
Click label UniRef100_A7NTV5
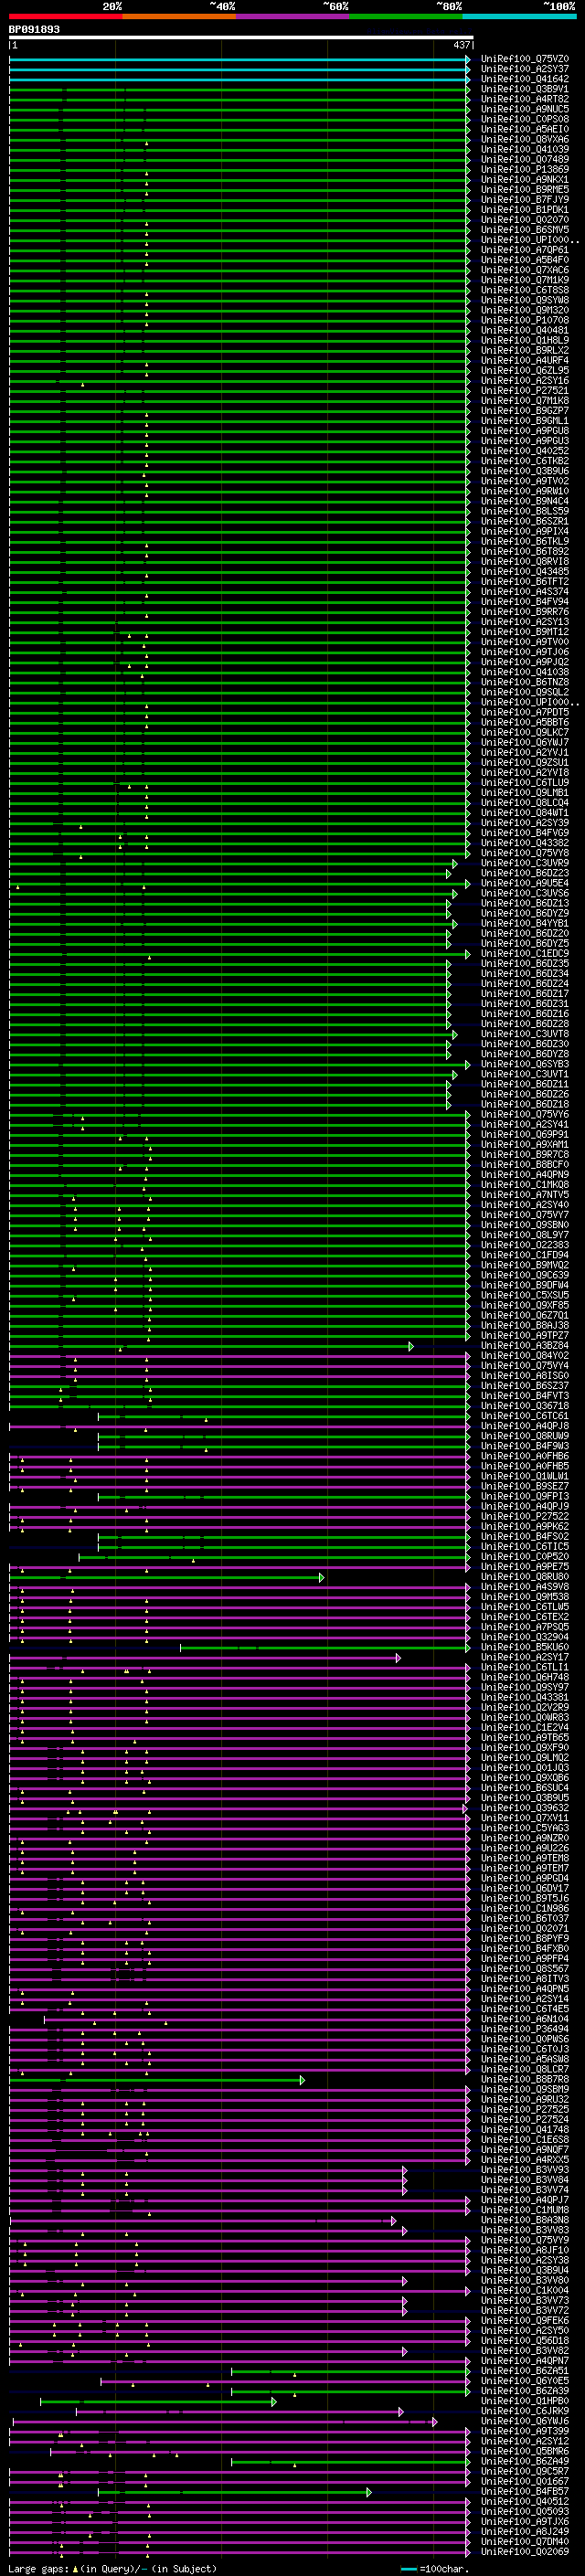[x=525, y=1194]
